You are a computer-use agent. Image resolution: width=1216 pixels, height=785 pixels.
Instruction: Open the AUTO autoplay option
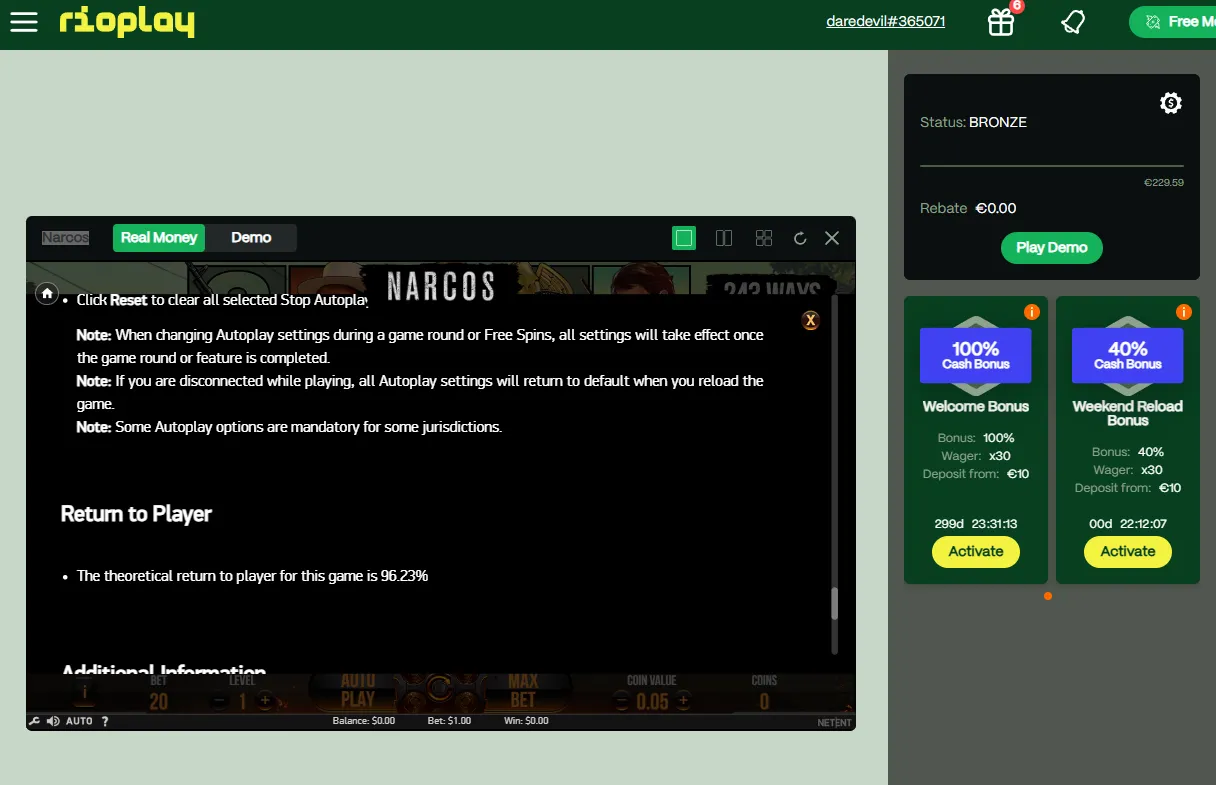79,721
